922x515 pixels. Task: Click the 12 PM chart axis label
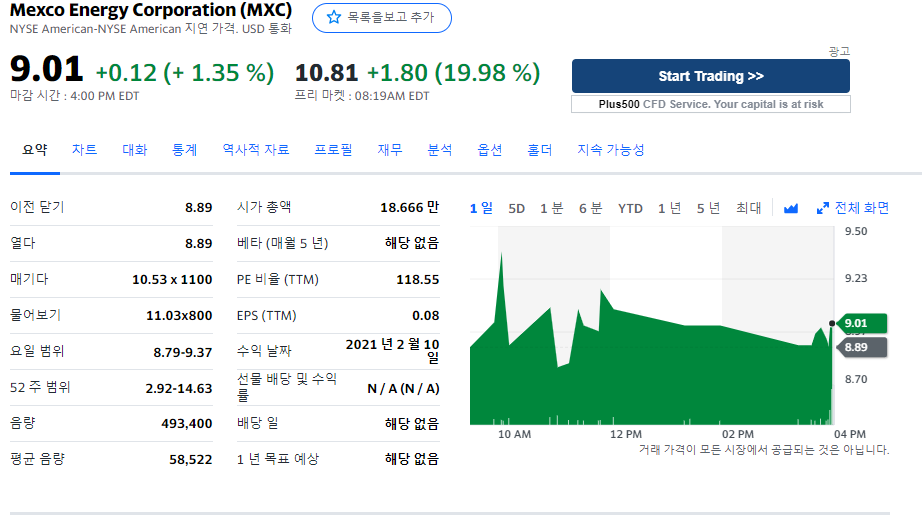[626, 434]
